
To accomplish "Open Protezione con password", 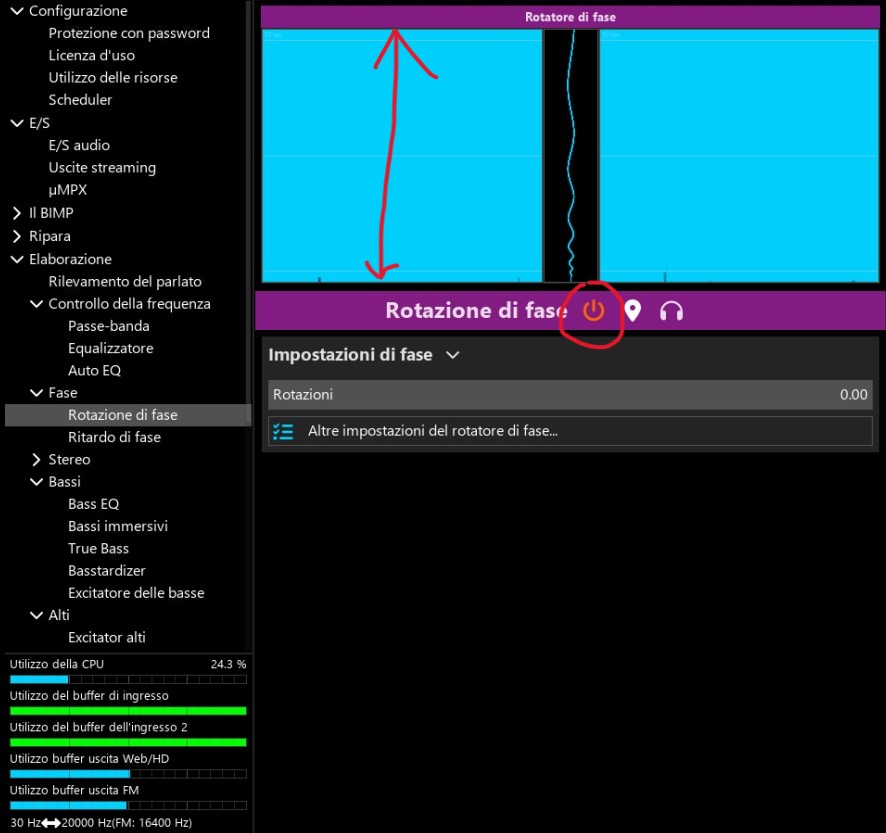I will point(129,33).
